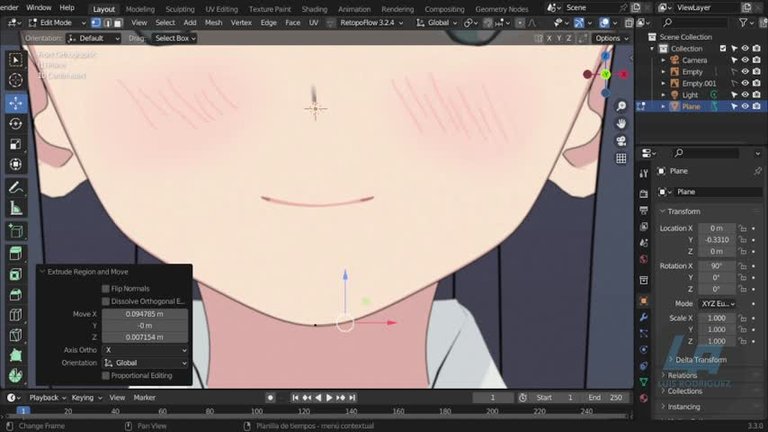Open the Modifier properties wrench tab

click(644, 317)
